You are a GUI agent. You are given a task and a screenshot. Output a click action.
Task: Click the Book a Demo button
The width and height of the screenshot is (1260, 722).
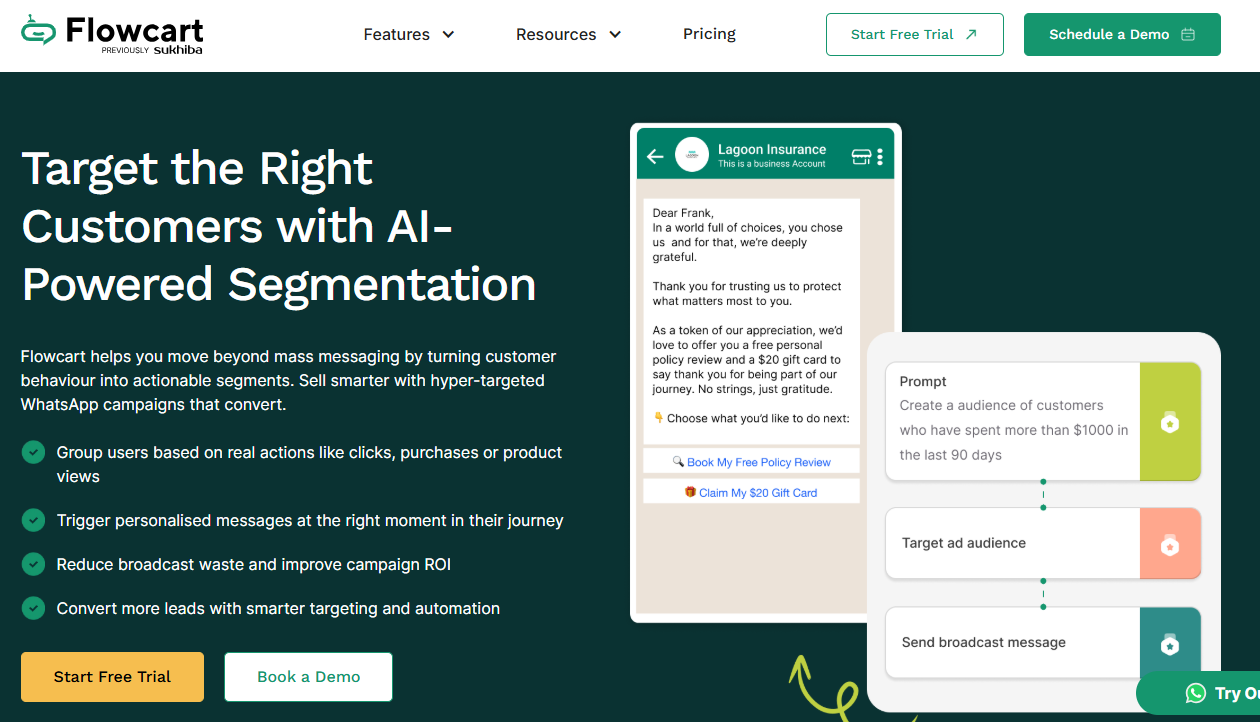308,677
